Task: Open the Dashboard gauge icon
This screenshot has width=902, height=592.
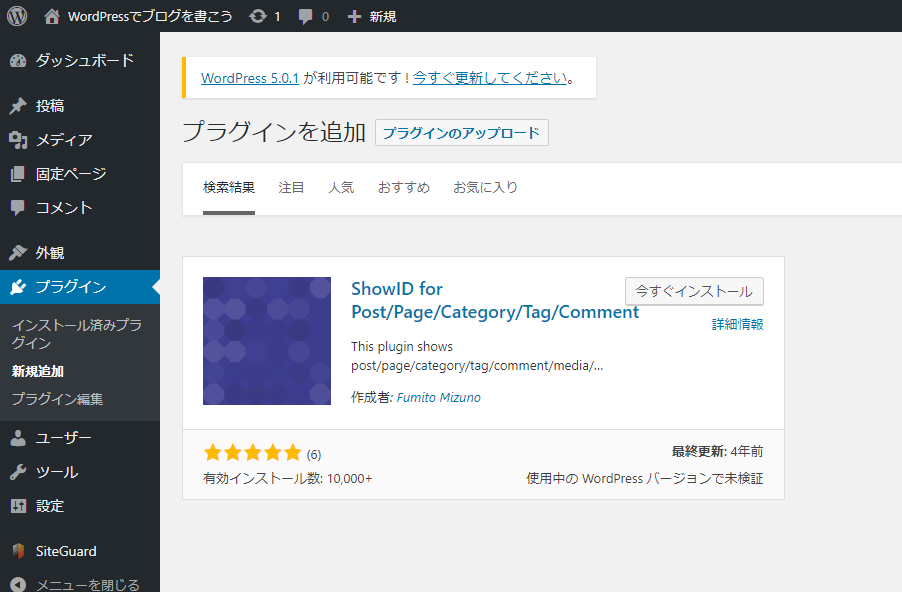Action: coord(18,60)
